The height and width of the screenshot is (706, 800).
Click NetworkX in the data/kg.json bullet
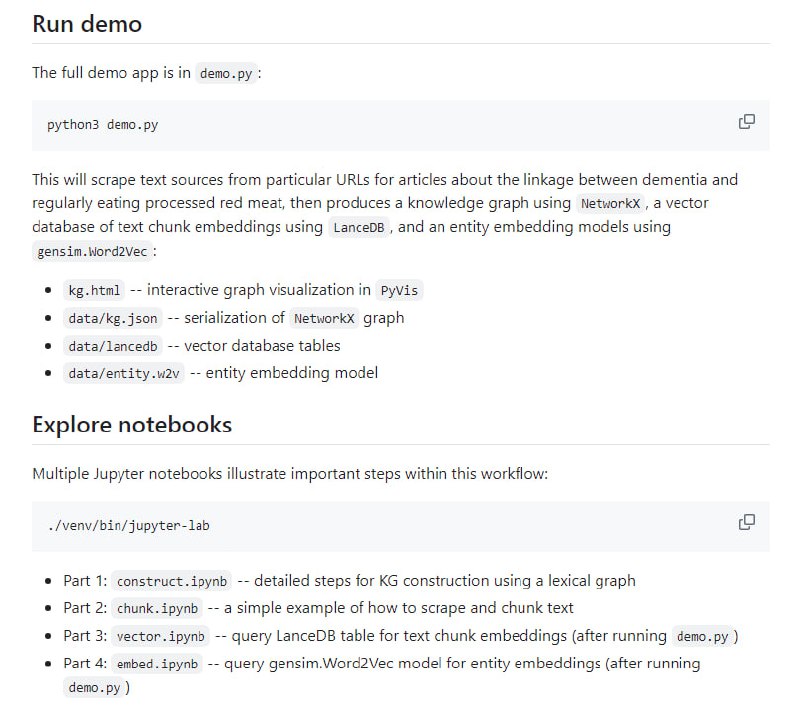point(323,319)
